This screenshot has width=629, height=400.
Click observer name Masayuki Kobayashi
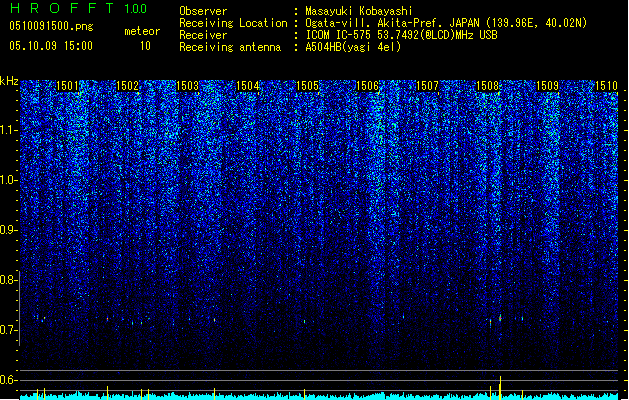coord(359,11)
